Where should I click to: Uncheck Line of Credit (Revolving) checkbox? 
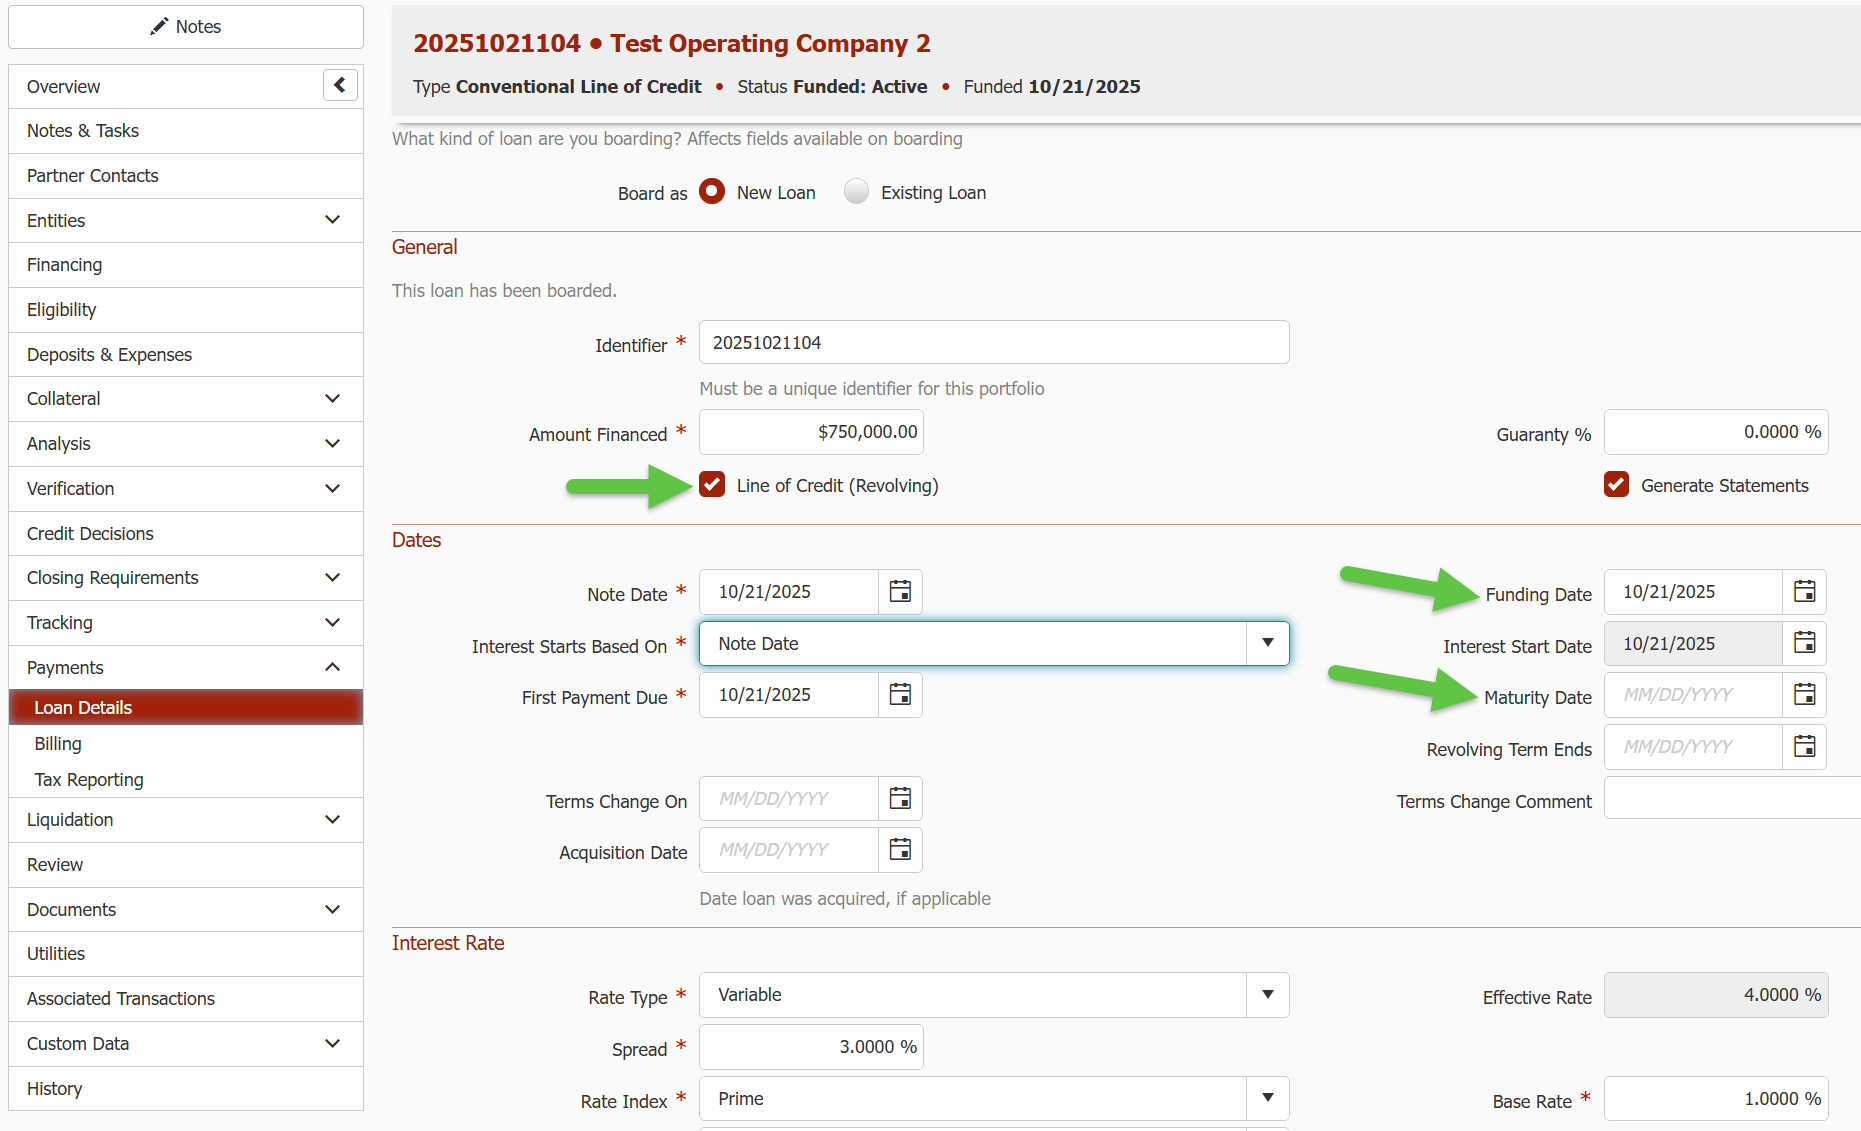pyautogui.click(x=712, y=485)
